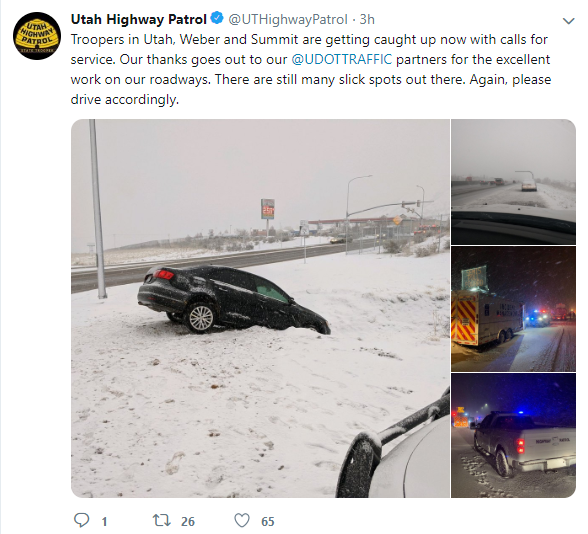Open the 3h timestamp link
Viewport: 588px width, 534px height.
point(367,19)
